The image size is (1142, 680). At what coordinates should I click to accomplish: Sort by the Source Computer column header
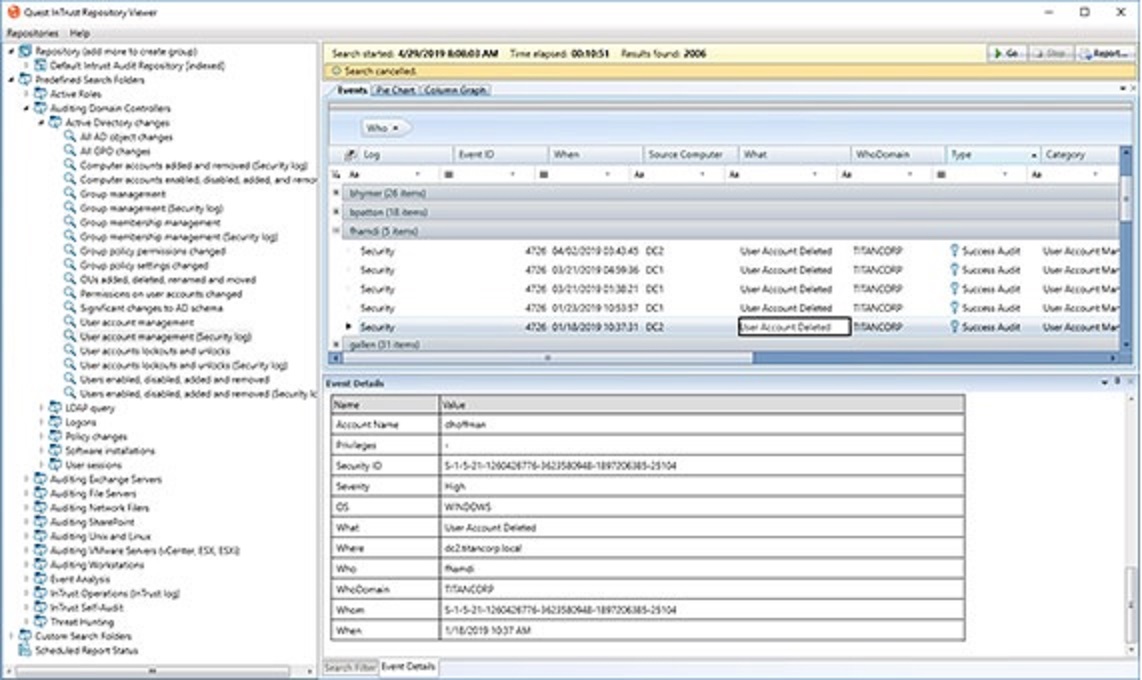(x=690, y=154)
